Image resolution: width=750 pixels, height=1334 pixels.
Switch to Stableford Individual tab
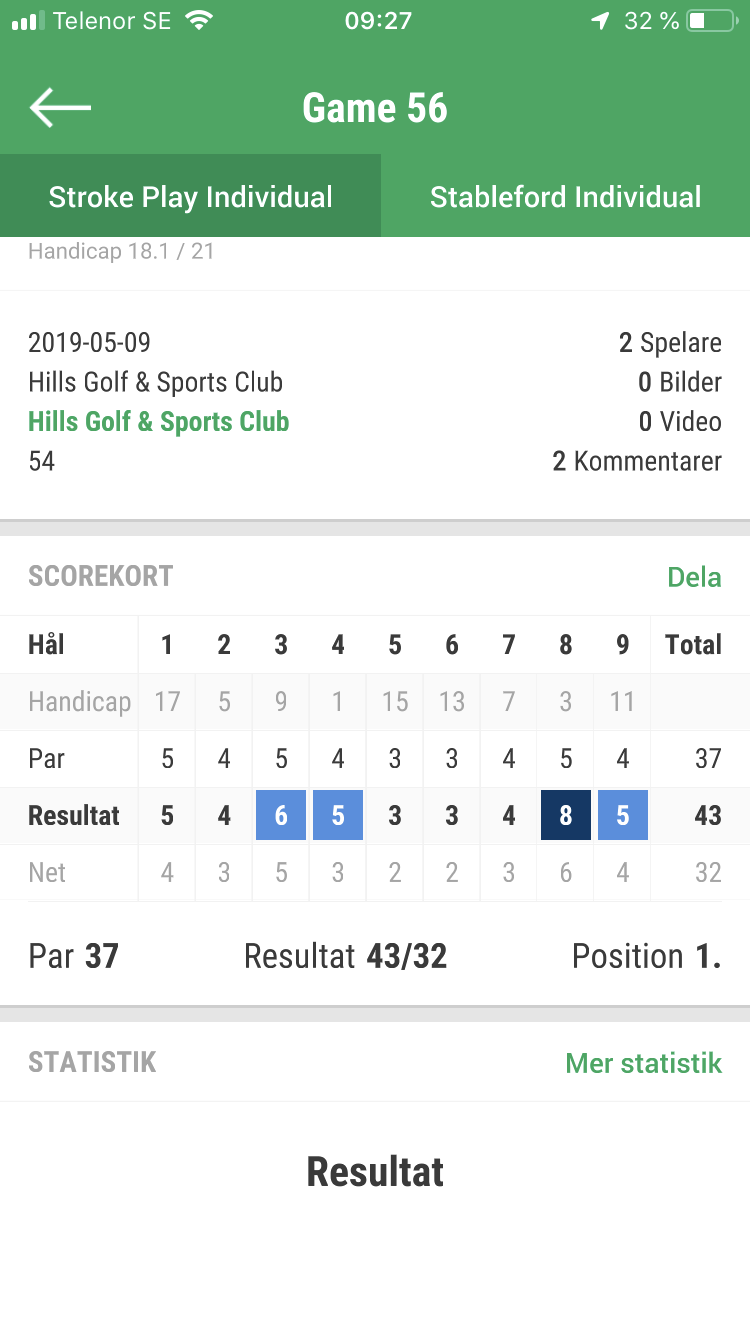[x=566, y=196]
